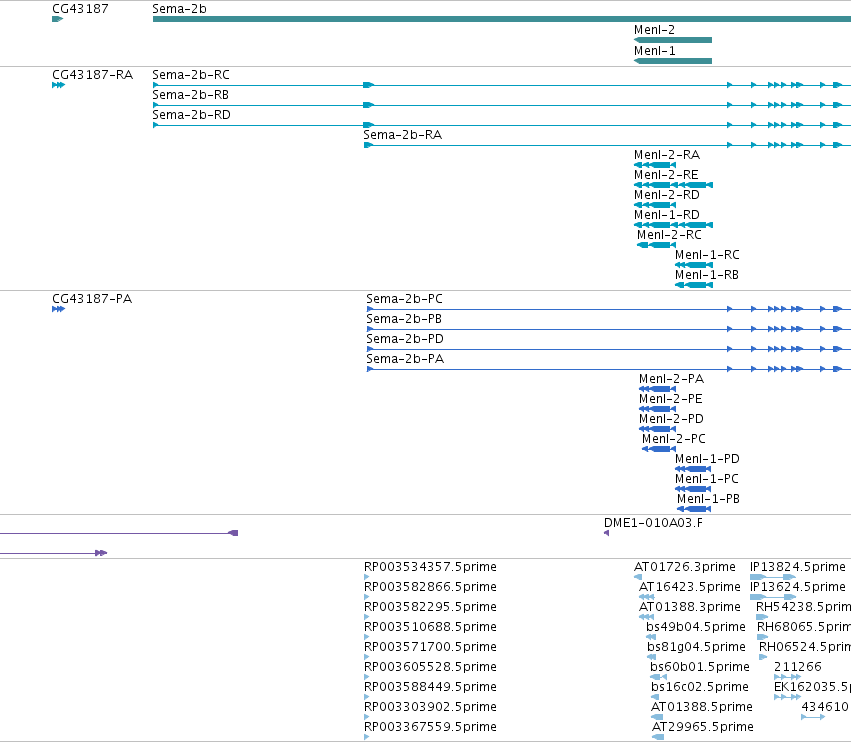Select the DME1-010A03.F feature label
Viewport: 851px width, 742px height.
[653, 523]
